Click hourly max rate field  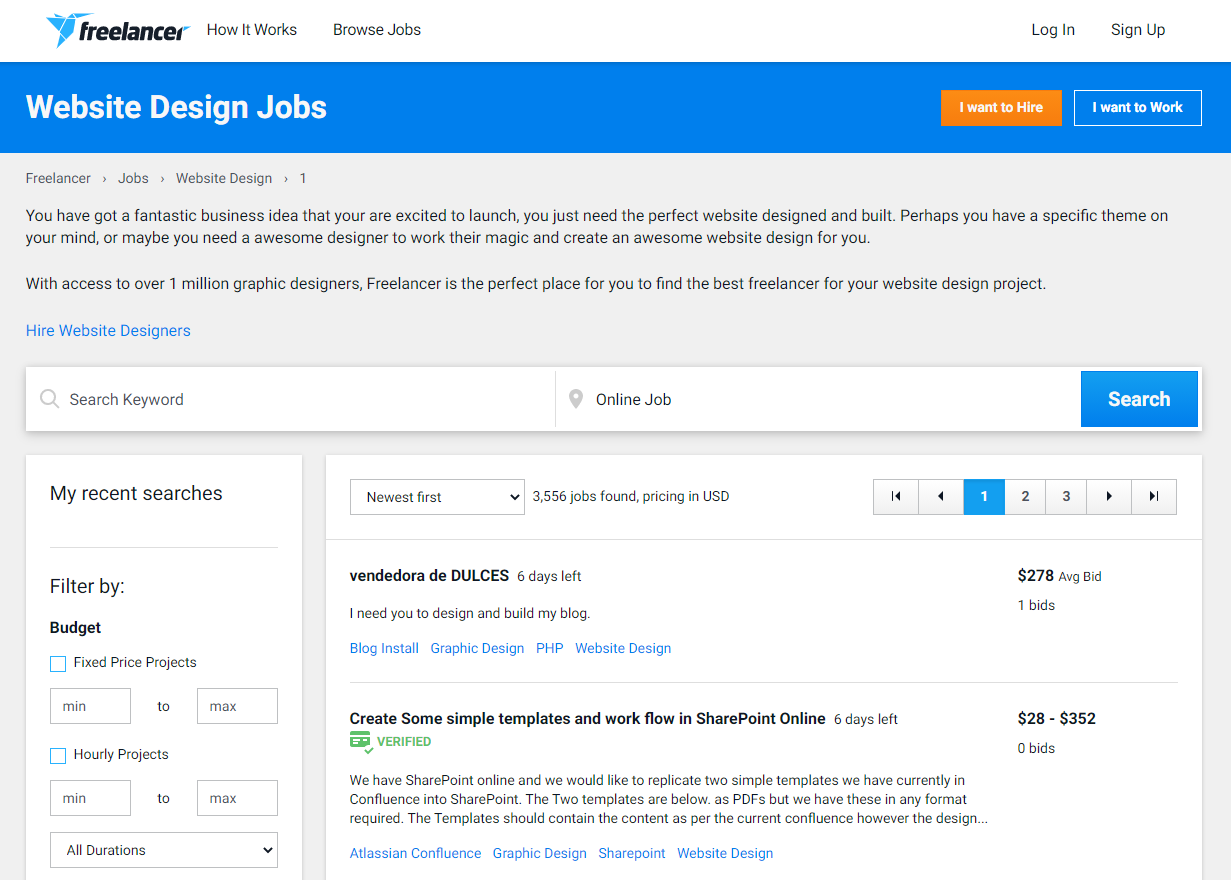237,798
